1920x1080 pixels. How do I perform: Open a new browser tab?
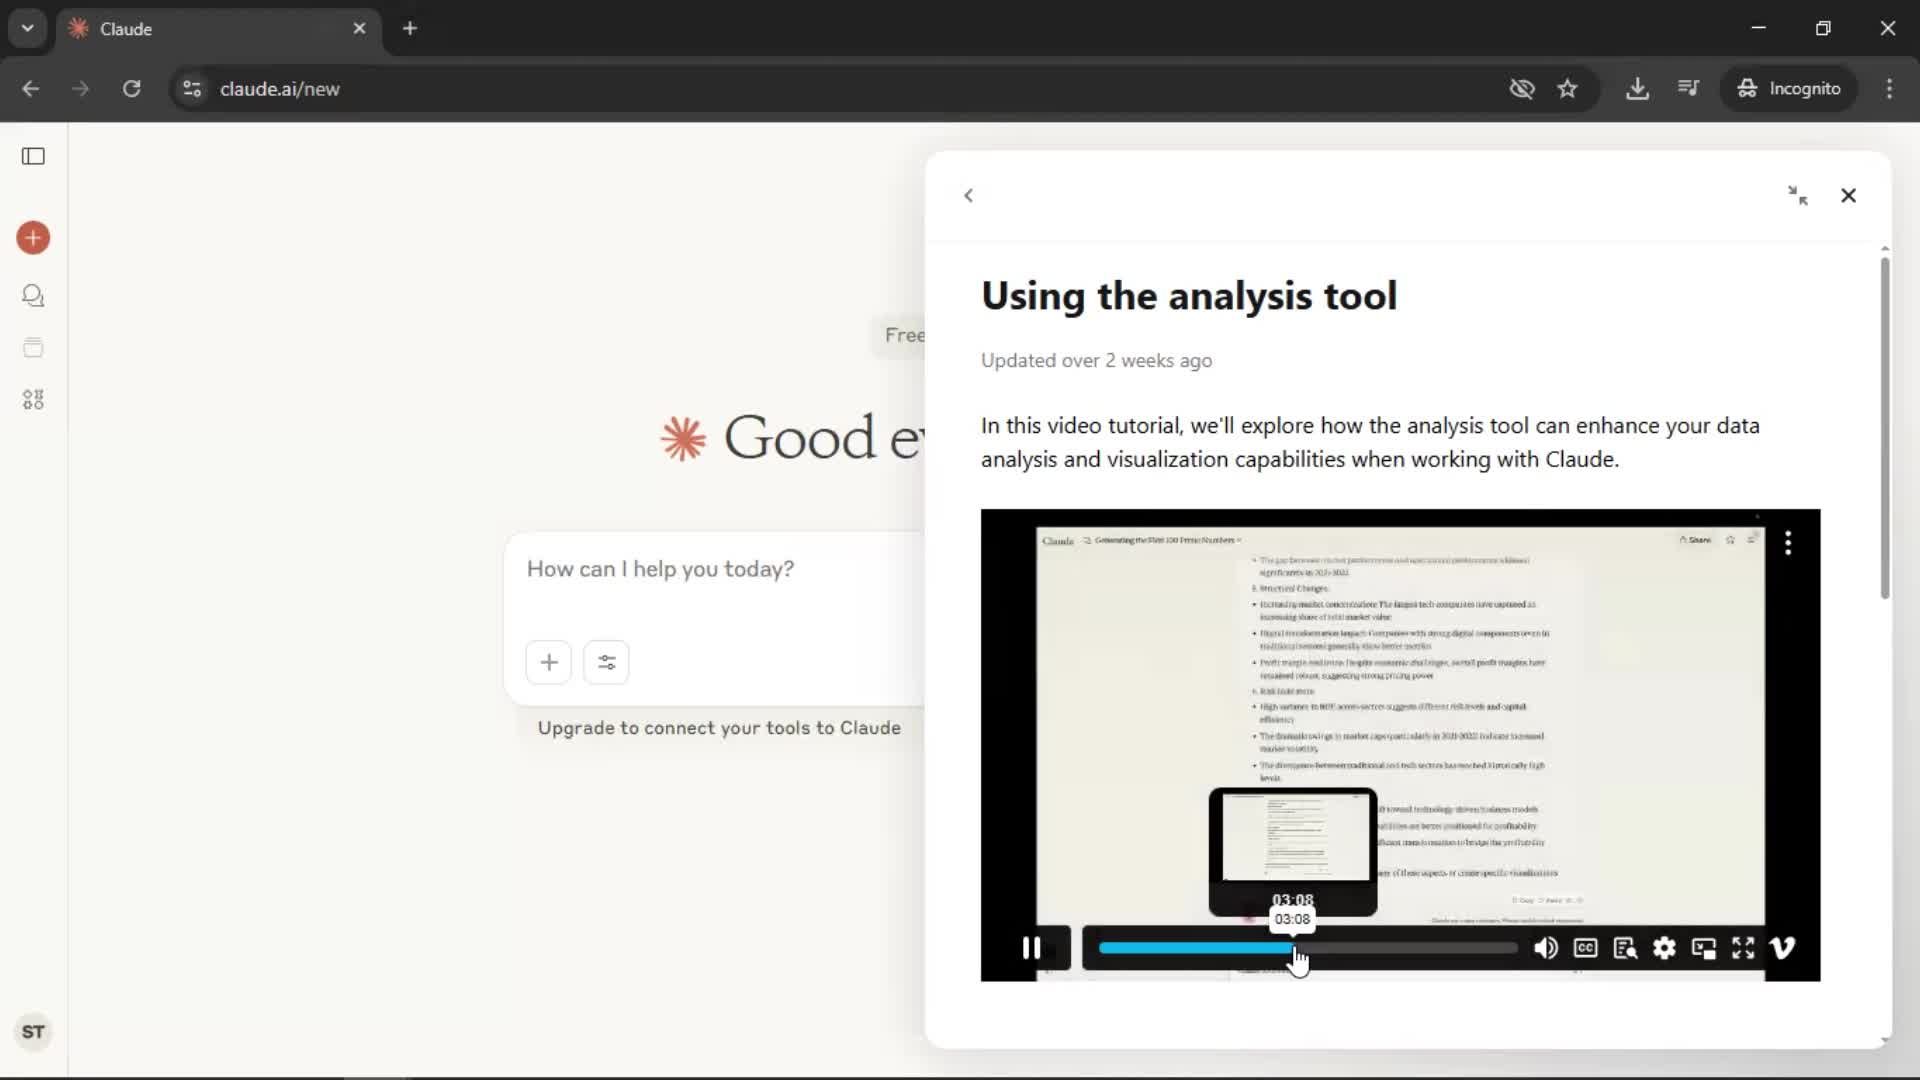click(409, 28)
